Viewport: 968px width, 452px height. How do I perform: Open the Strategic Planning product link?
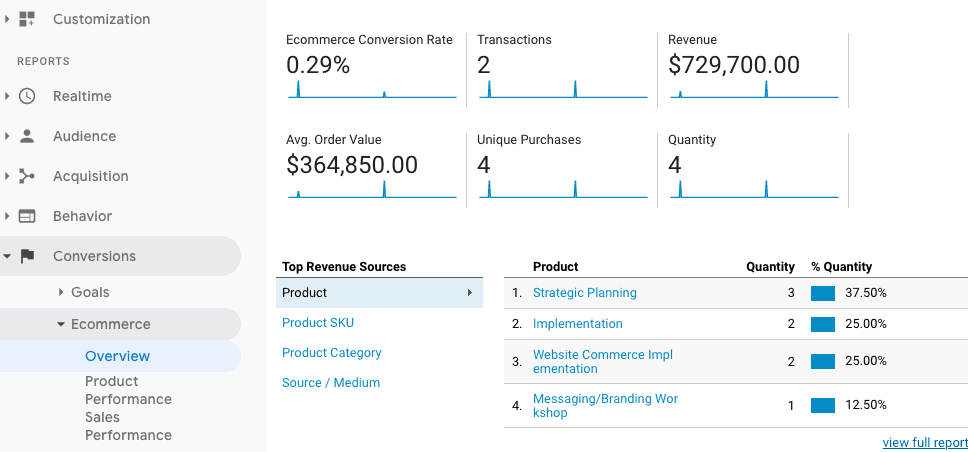[585, 293]
